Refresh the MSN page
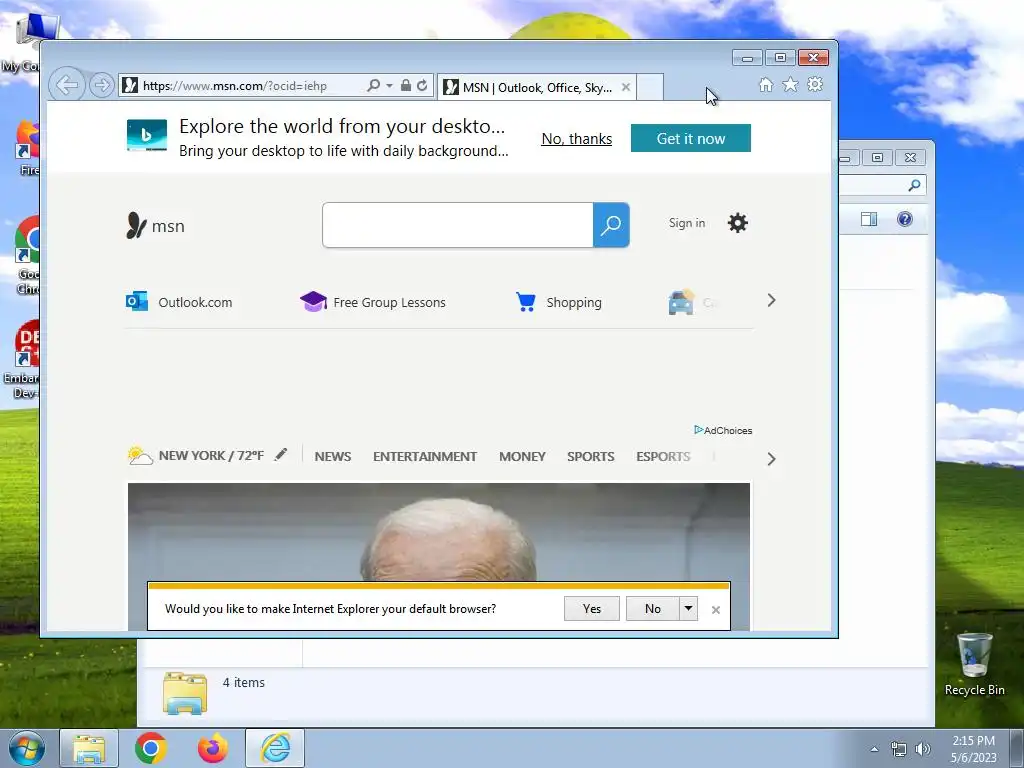1024x768 pixels. [422, 86]
